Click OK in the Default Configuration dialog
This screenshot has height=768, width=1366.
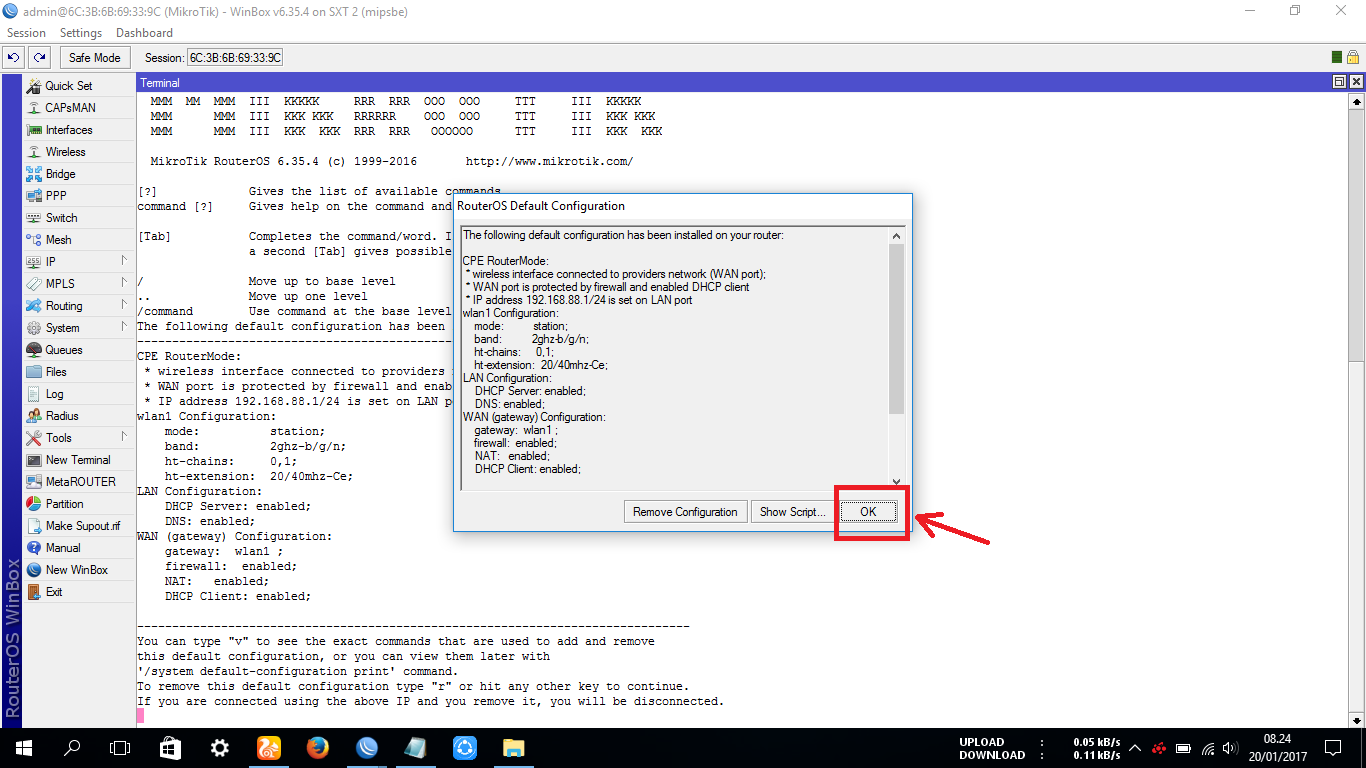point(868,512)
